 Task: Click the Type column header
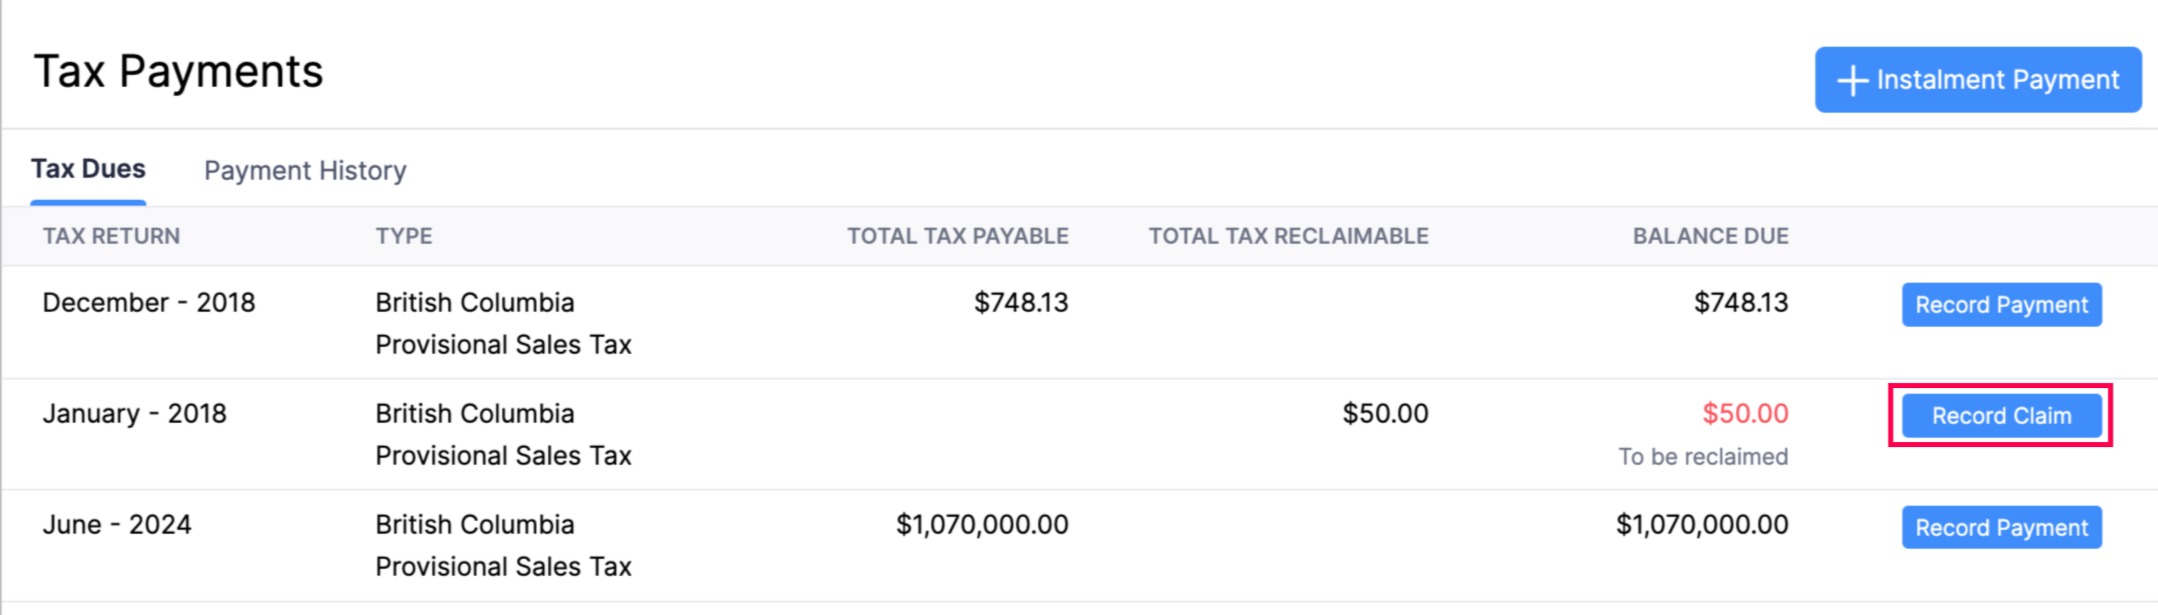click(x=404, y=237)
